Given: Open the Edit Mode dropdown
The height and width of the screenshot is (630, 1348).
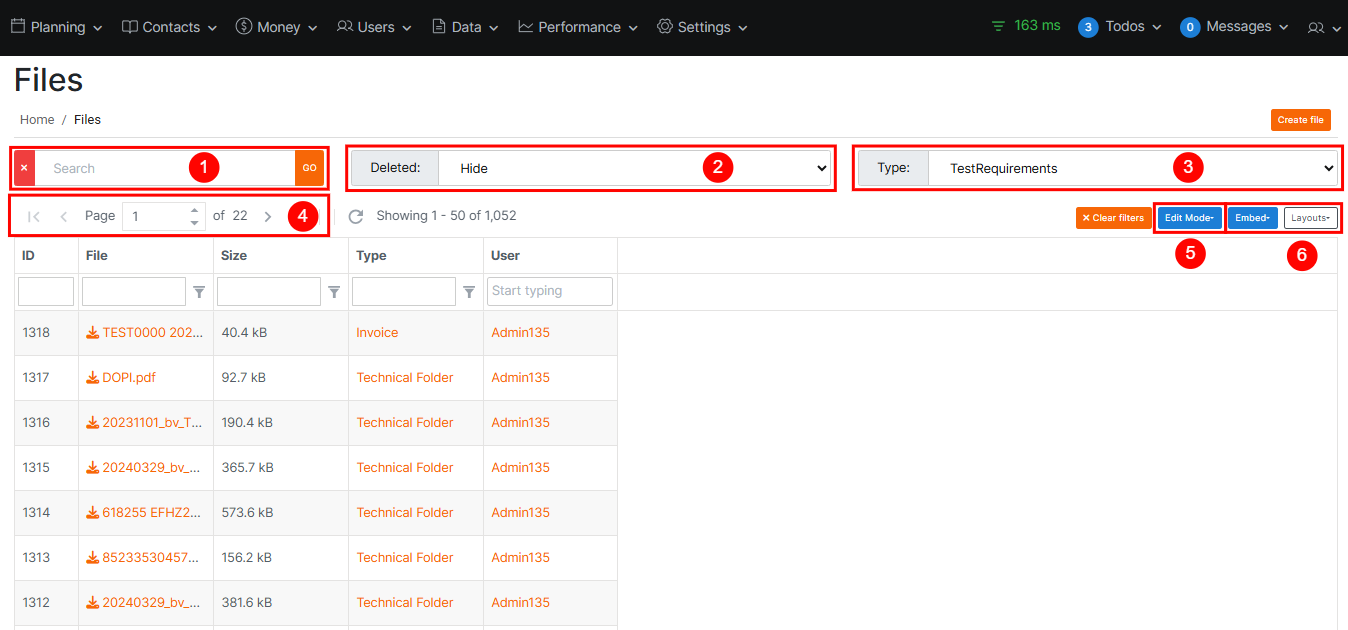Looking at the screenshot, I should click(1189, 218).
